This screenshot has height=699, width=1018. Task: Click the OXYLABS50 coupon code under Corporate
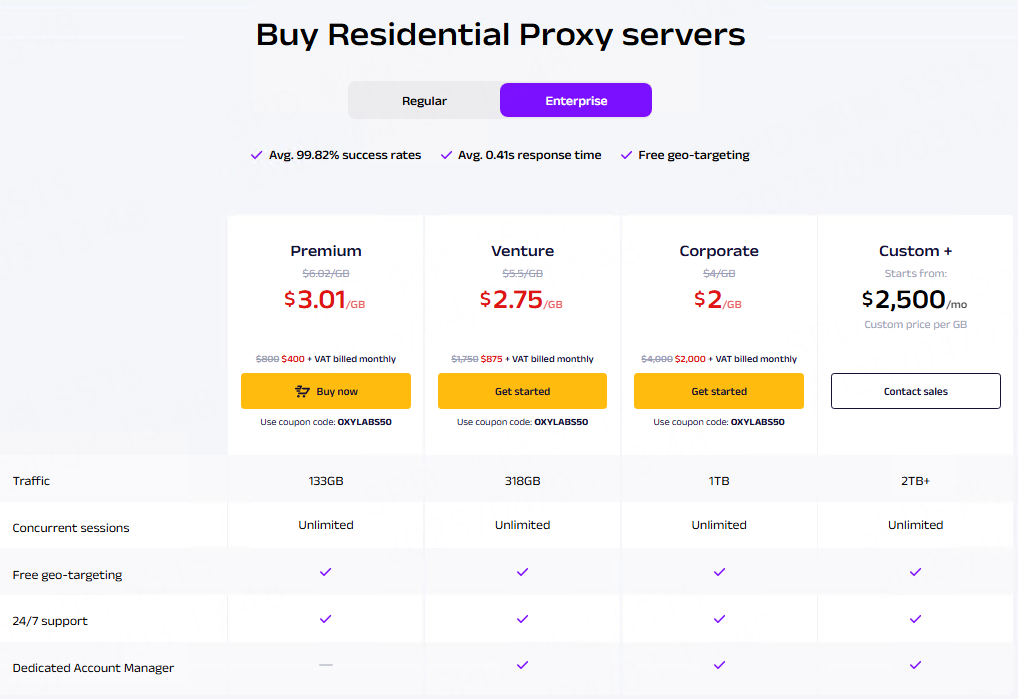757,422
